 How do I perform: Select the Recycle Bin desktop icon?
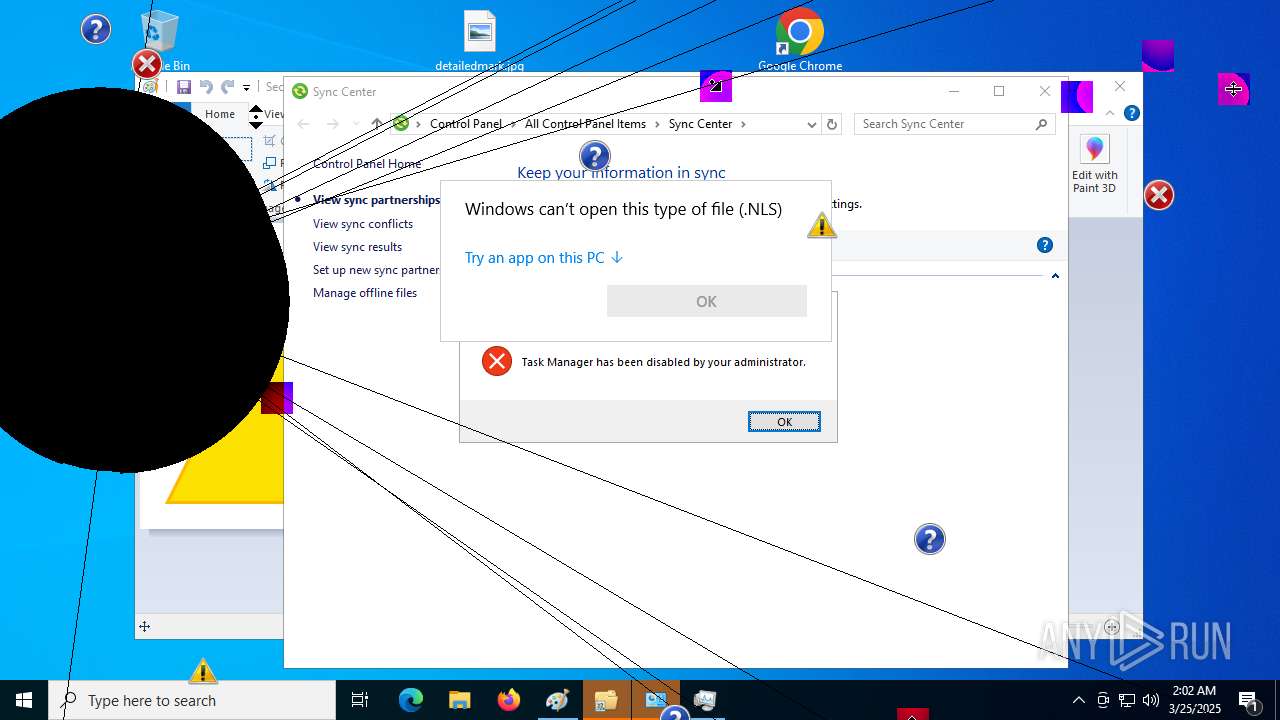160,42
